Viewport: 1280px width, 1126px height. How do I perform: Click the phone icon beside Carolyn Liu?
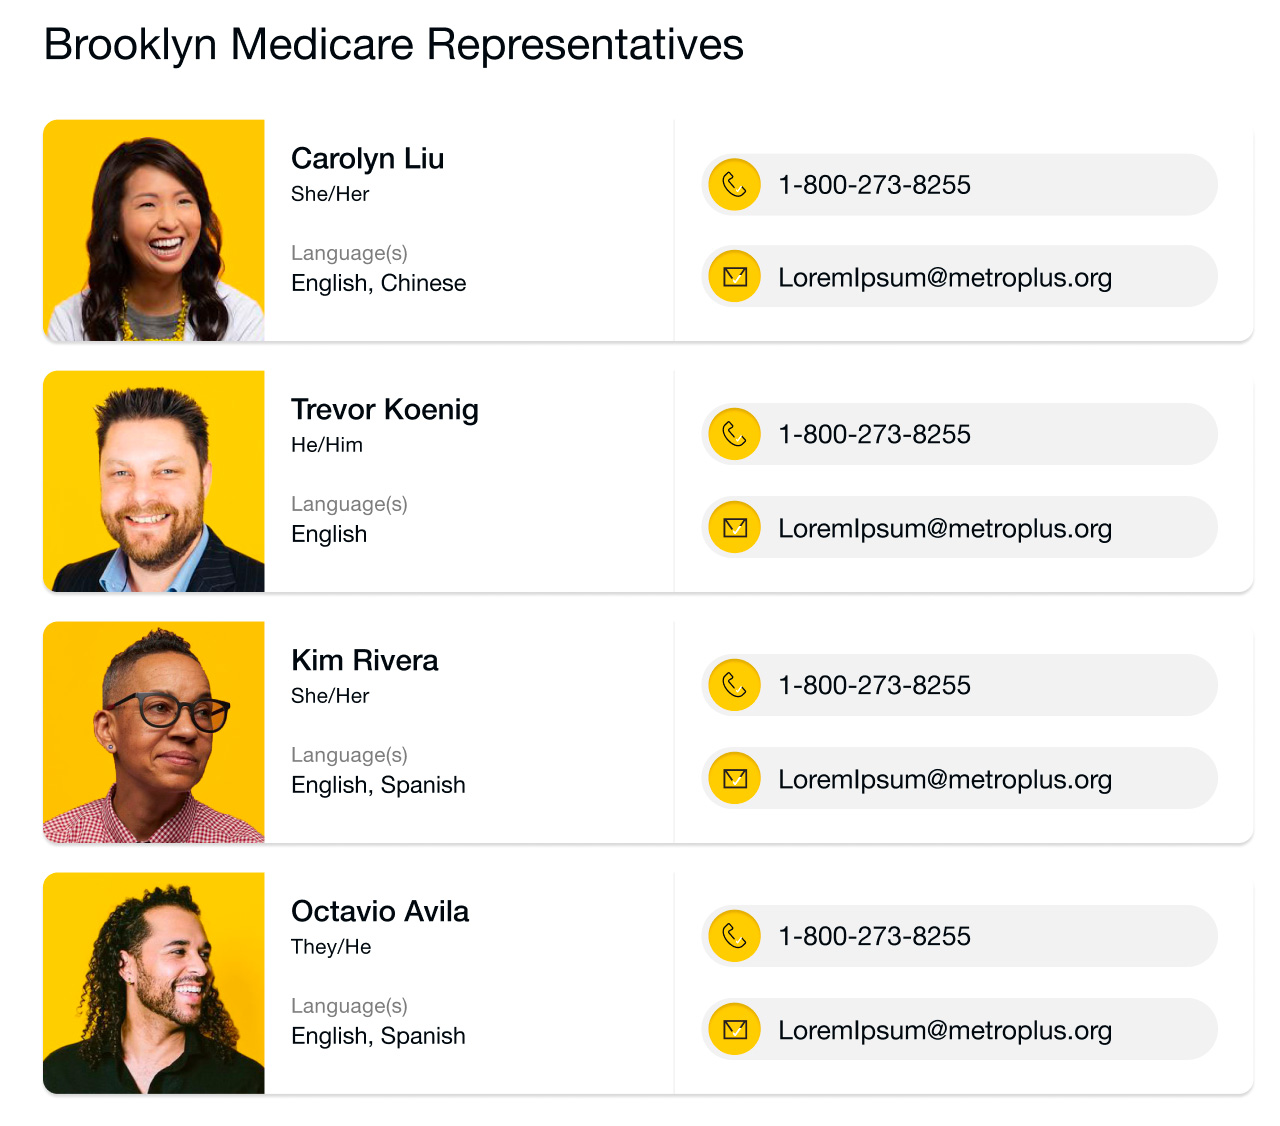click(735, 185)
